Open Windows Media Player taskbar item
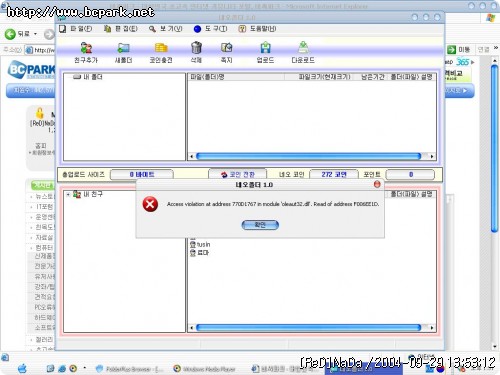This screenshot has width=500, height=375. click(205, 369)
